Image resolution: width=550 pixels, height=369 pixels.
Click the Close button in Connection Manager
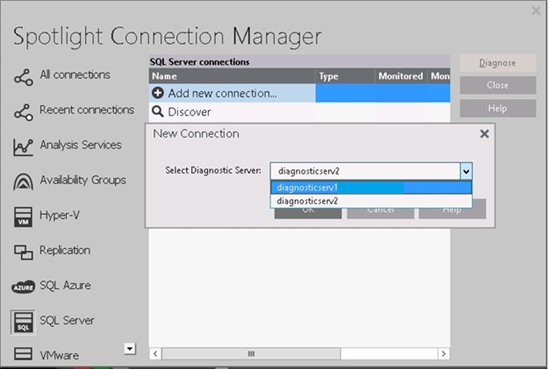coord(498,85)
